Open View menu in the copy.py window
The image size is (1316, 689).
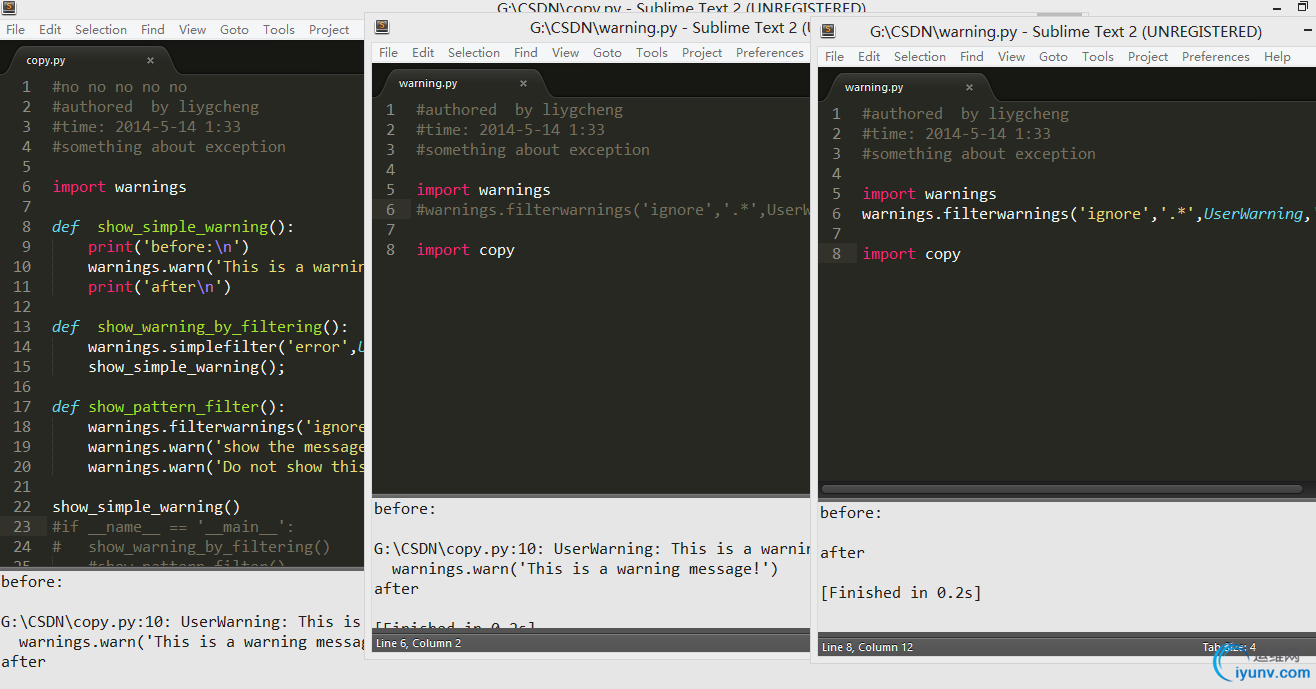193,30
